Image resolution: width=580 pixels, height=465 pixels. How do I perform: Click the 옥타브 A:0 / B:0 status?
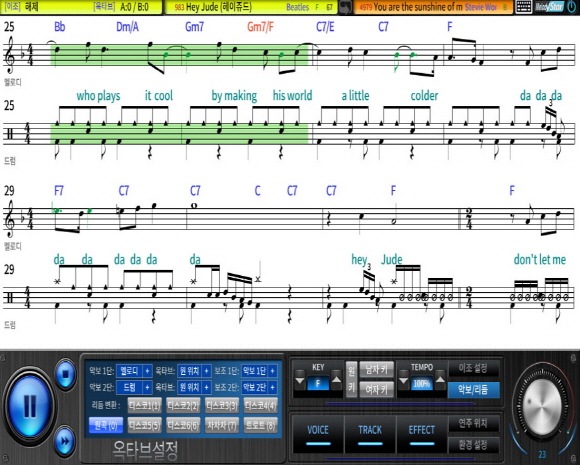pos(121,7)
